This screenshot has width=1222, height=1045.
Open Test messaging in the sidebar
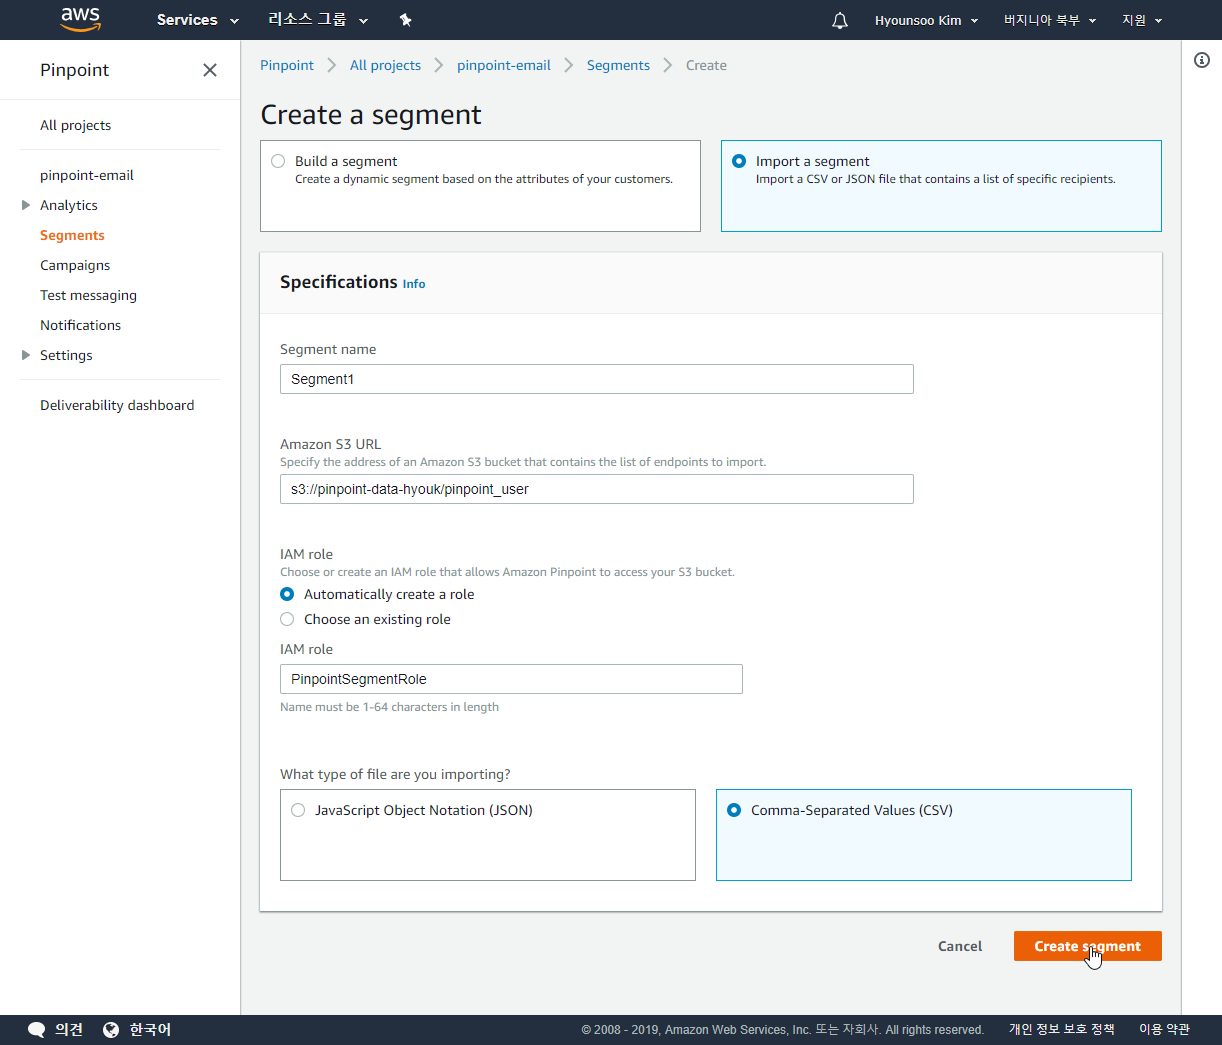click(x=88, y=295)
